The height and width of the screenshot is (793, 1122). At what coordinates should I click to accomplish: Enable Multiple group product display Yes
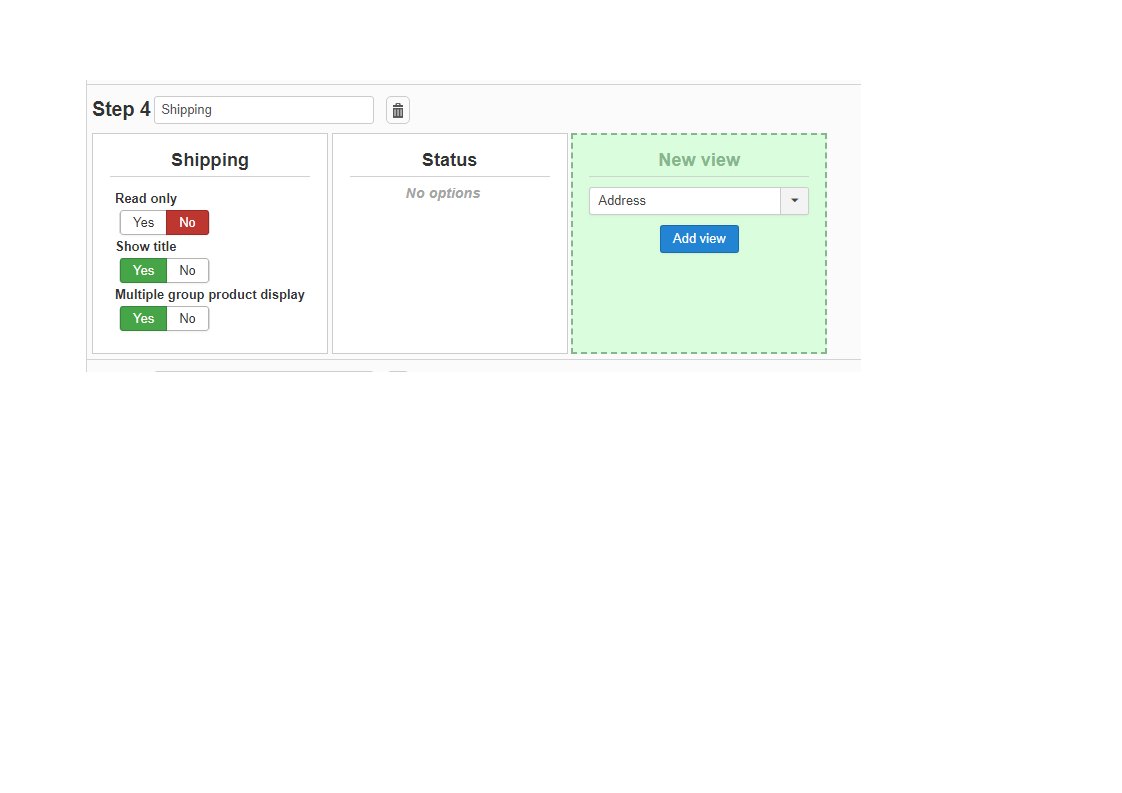(143, 318)
